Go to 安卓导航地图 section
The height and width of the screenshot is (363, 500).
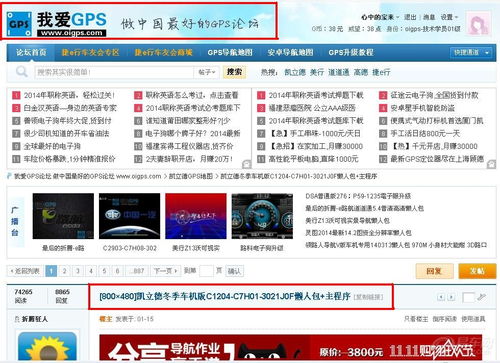[290, 53]
